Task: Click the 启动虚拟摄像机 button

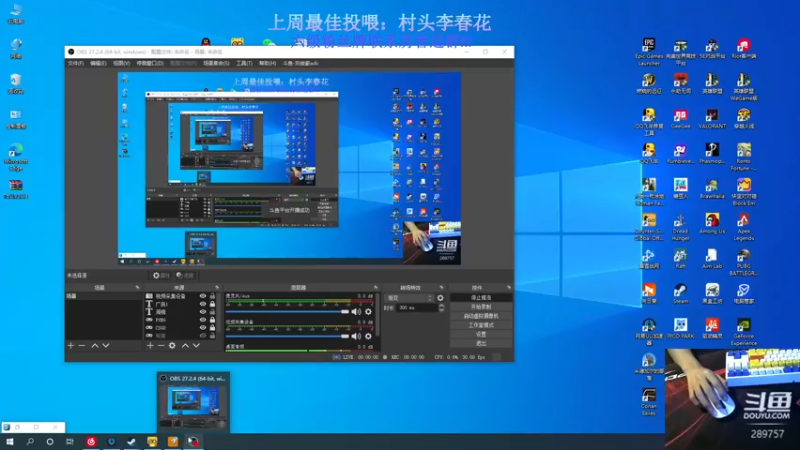Action: [x=481, y=316]
